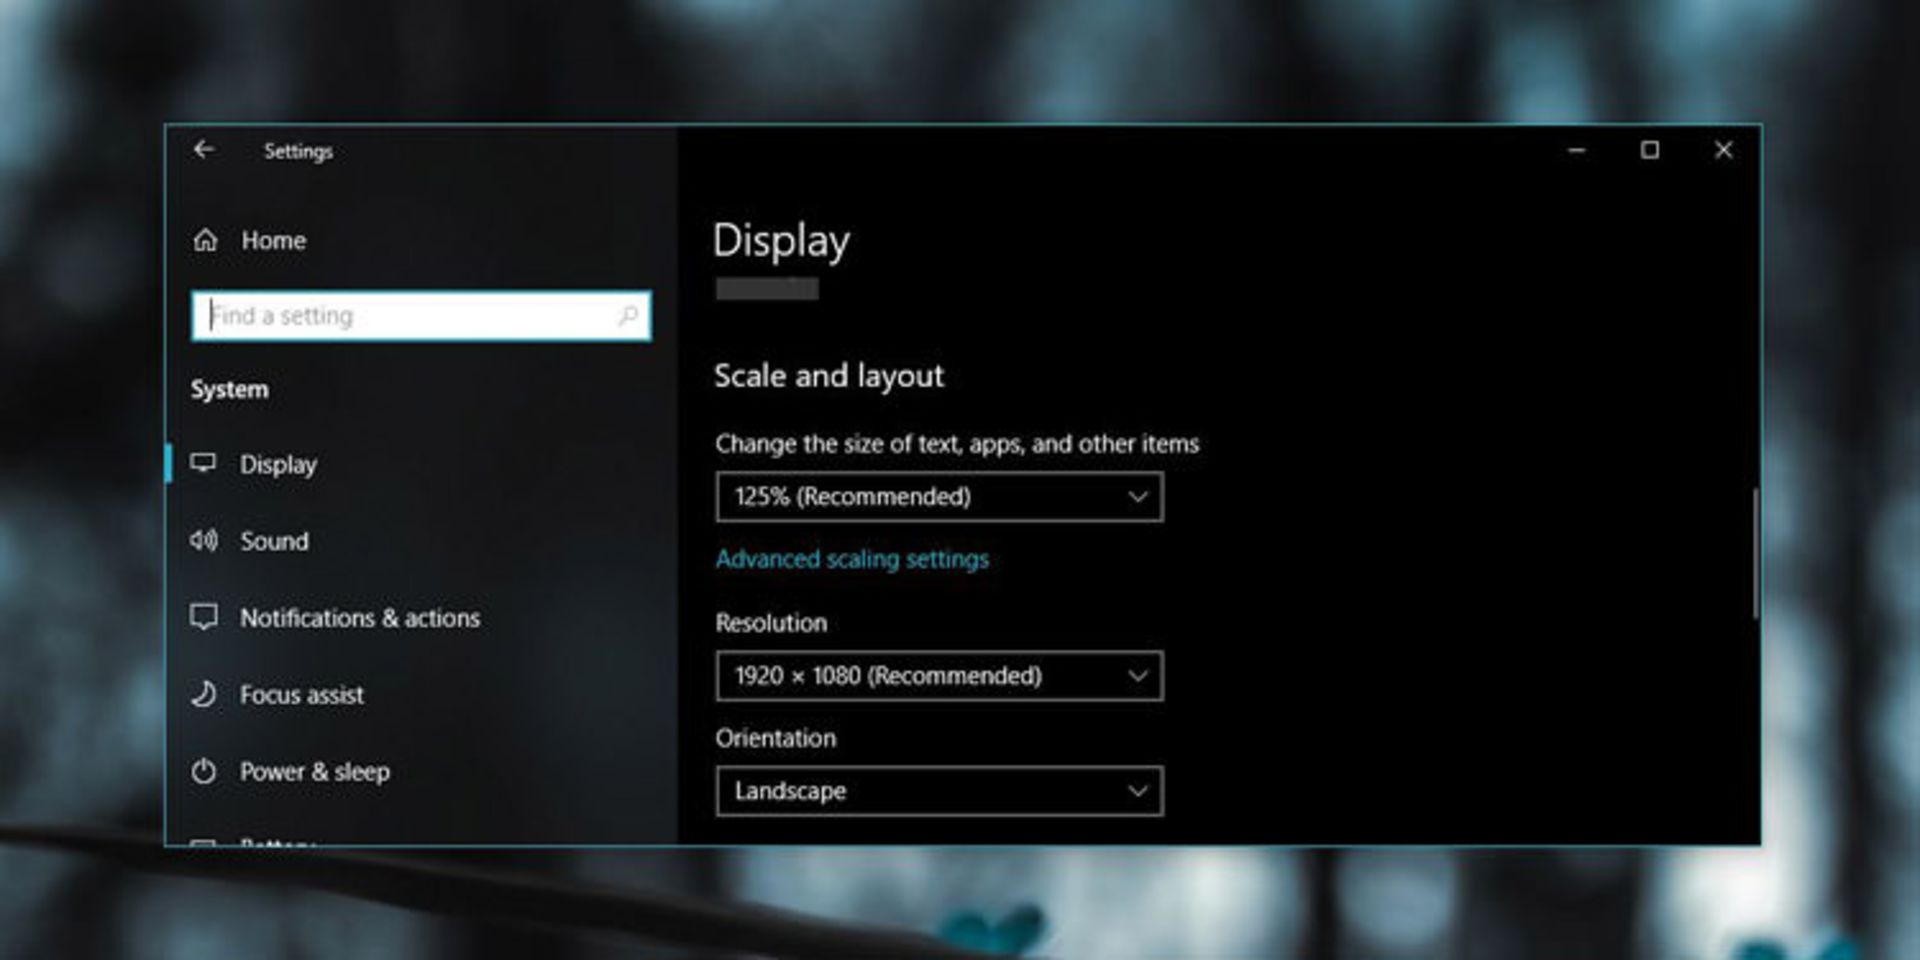
Task: Open the Orientation dropdown set to Landscape
Action: pos(1137,790)
